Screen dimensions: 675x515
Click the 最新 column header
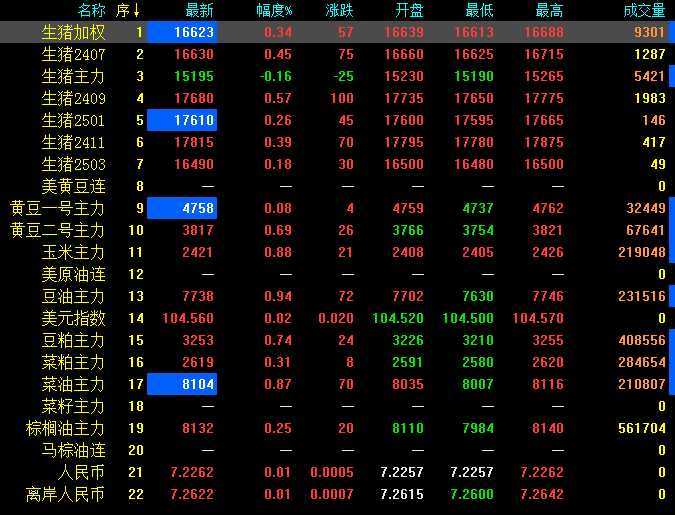click(200, 10)
